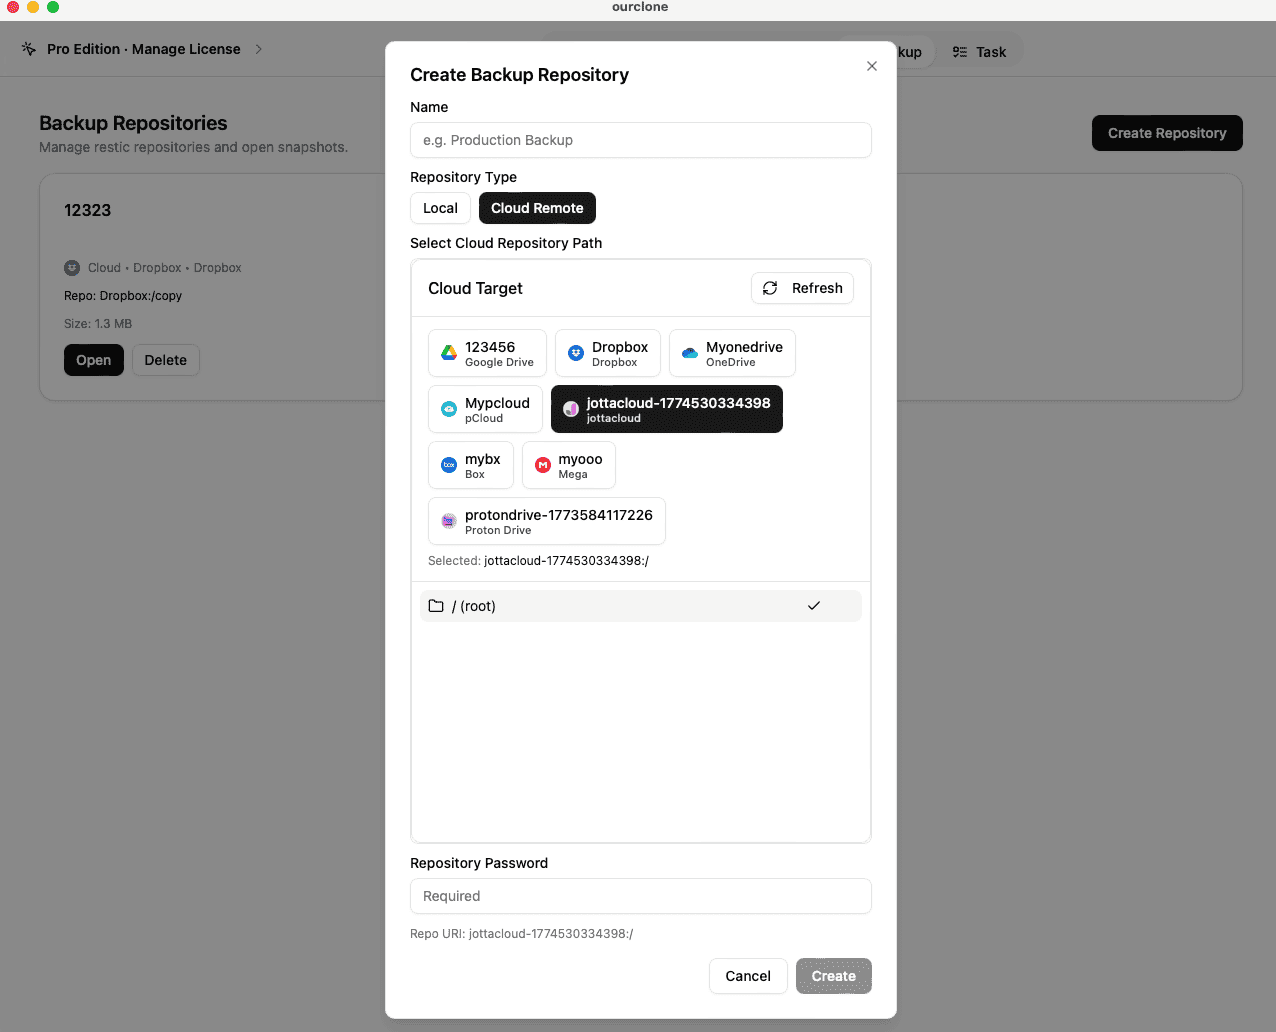Switch to the Task tab
The image size is (1276, 1032).
tap(980, 51)
